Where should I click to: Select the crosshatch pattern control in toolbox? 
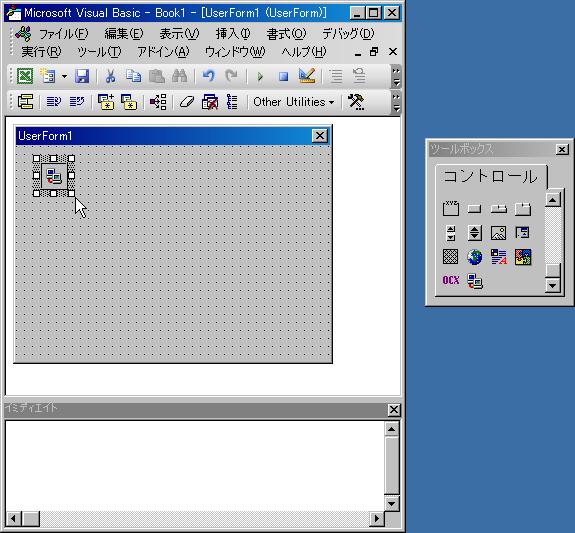point(450,256)
